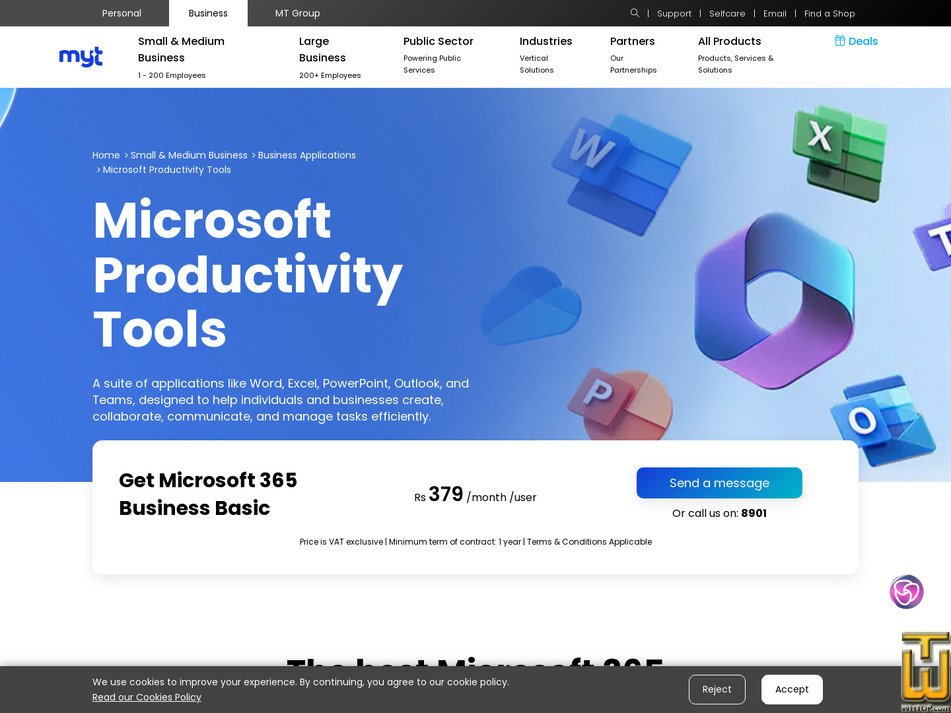Switch to the Personal tab
Viewport: 951px width, 713px height.
[x=121, y=13]
